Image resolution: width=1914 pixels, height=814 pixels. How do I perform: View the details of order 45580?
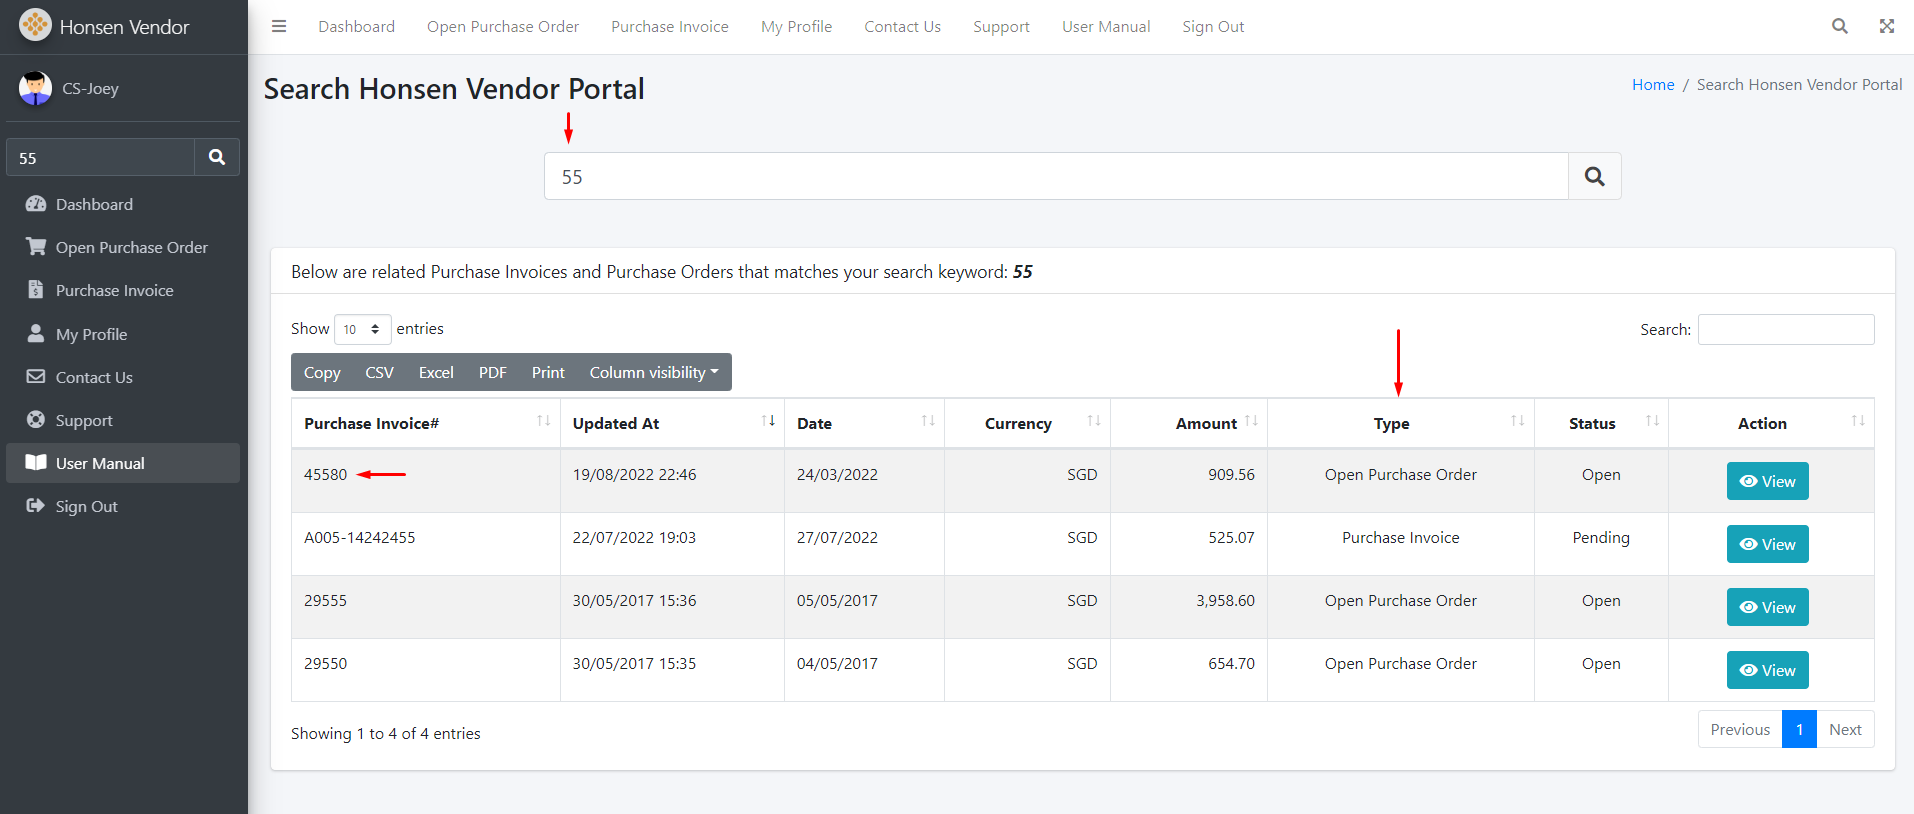coord(1767,481)
